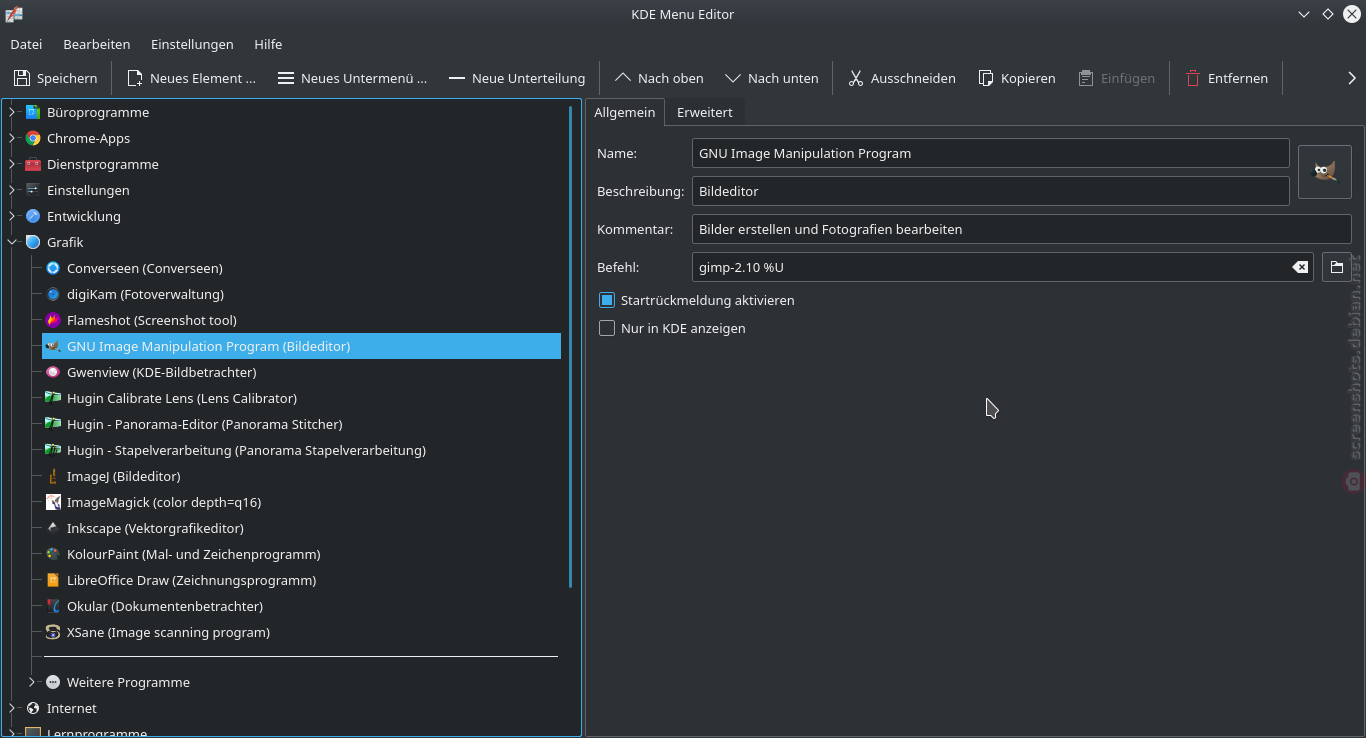Move item up with Nach oben

point(659,78)
